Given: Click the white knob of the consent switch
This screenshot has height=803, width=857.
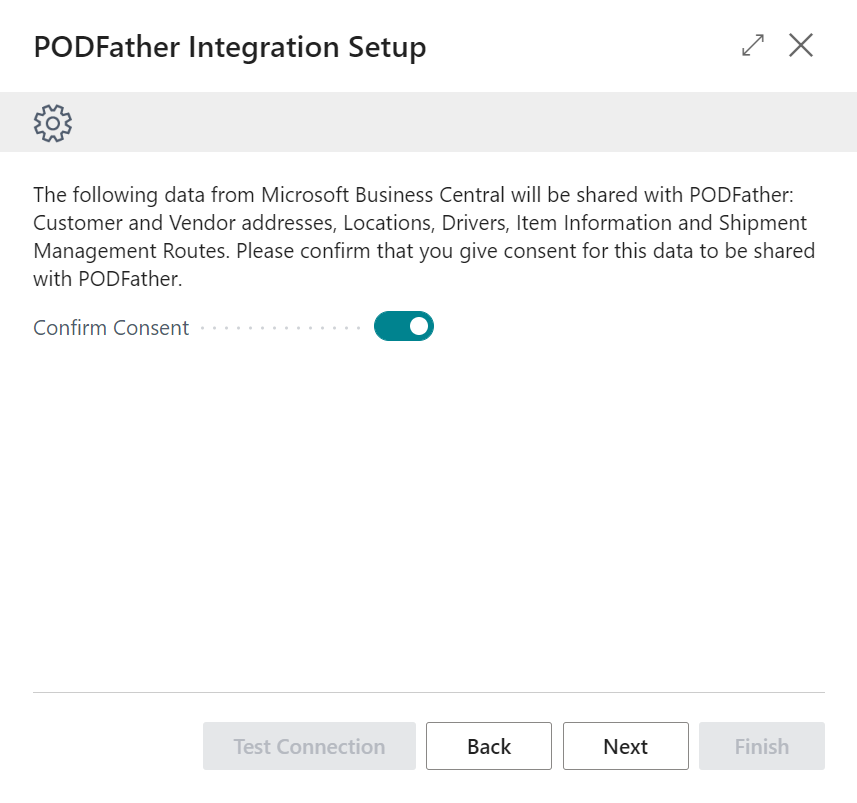Looking at the screenshot, I should pos(419,326).
